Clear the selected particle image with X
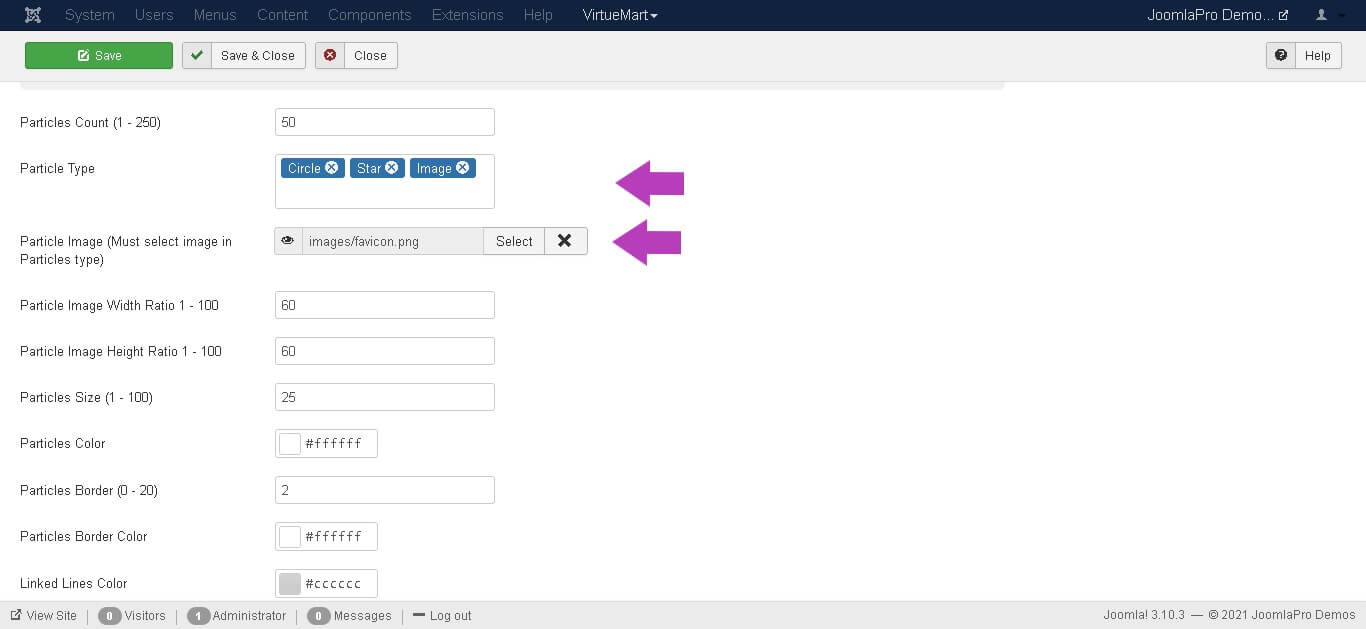The image size is (1366, 629). pyautogui.click(x=565, y=241)
